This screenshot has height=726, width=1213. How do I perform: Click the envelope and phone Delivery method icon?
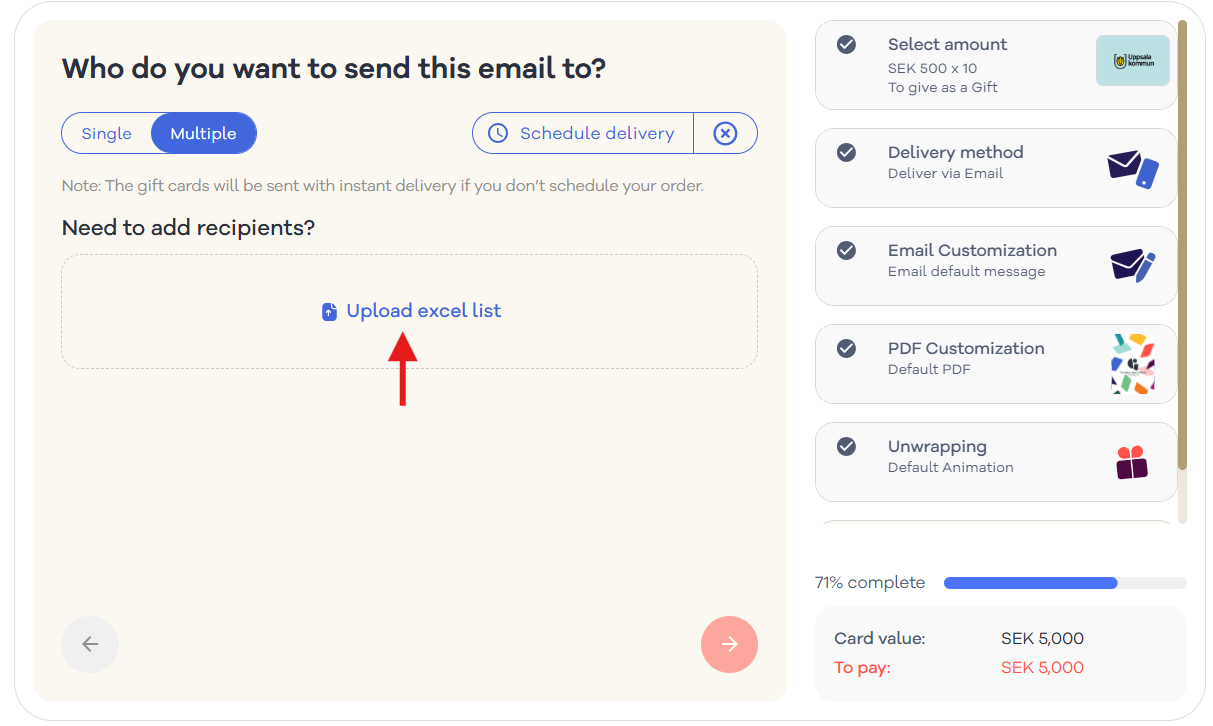click(1133, 169)
